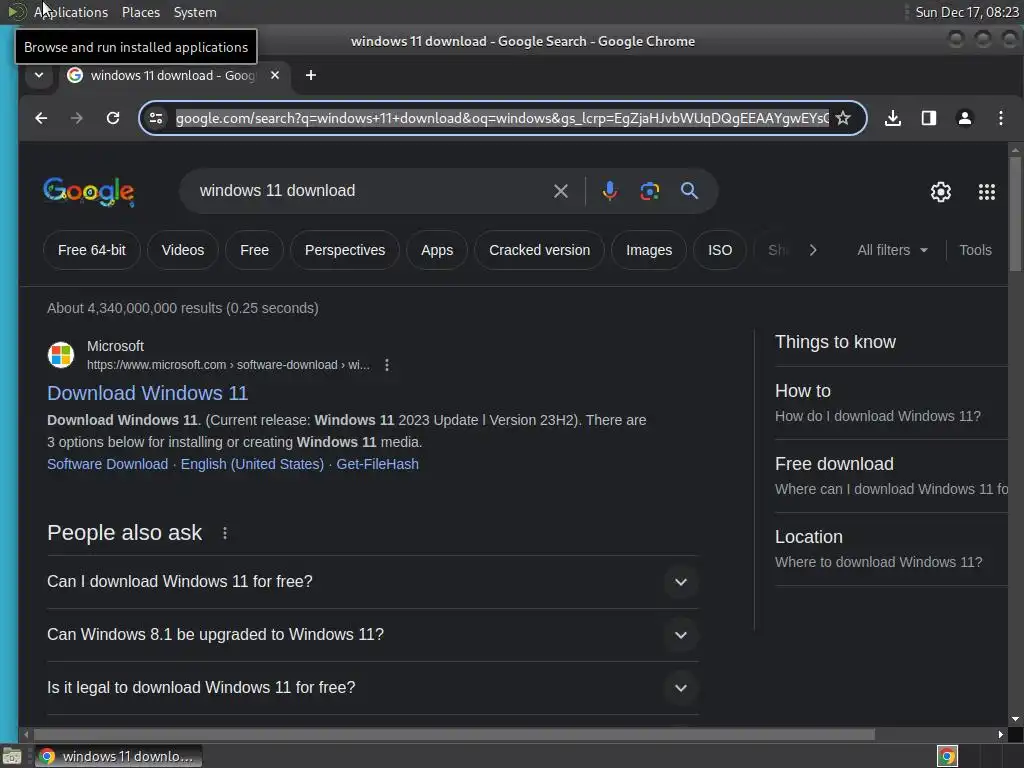Click the forward navigation arrow

[x=76, y=118]
